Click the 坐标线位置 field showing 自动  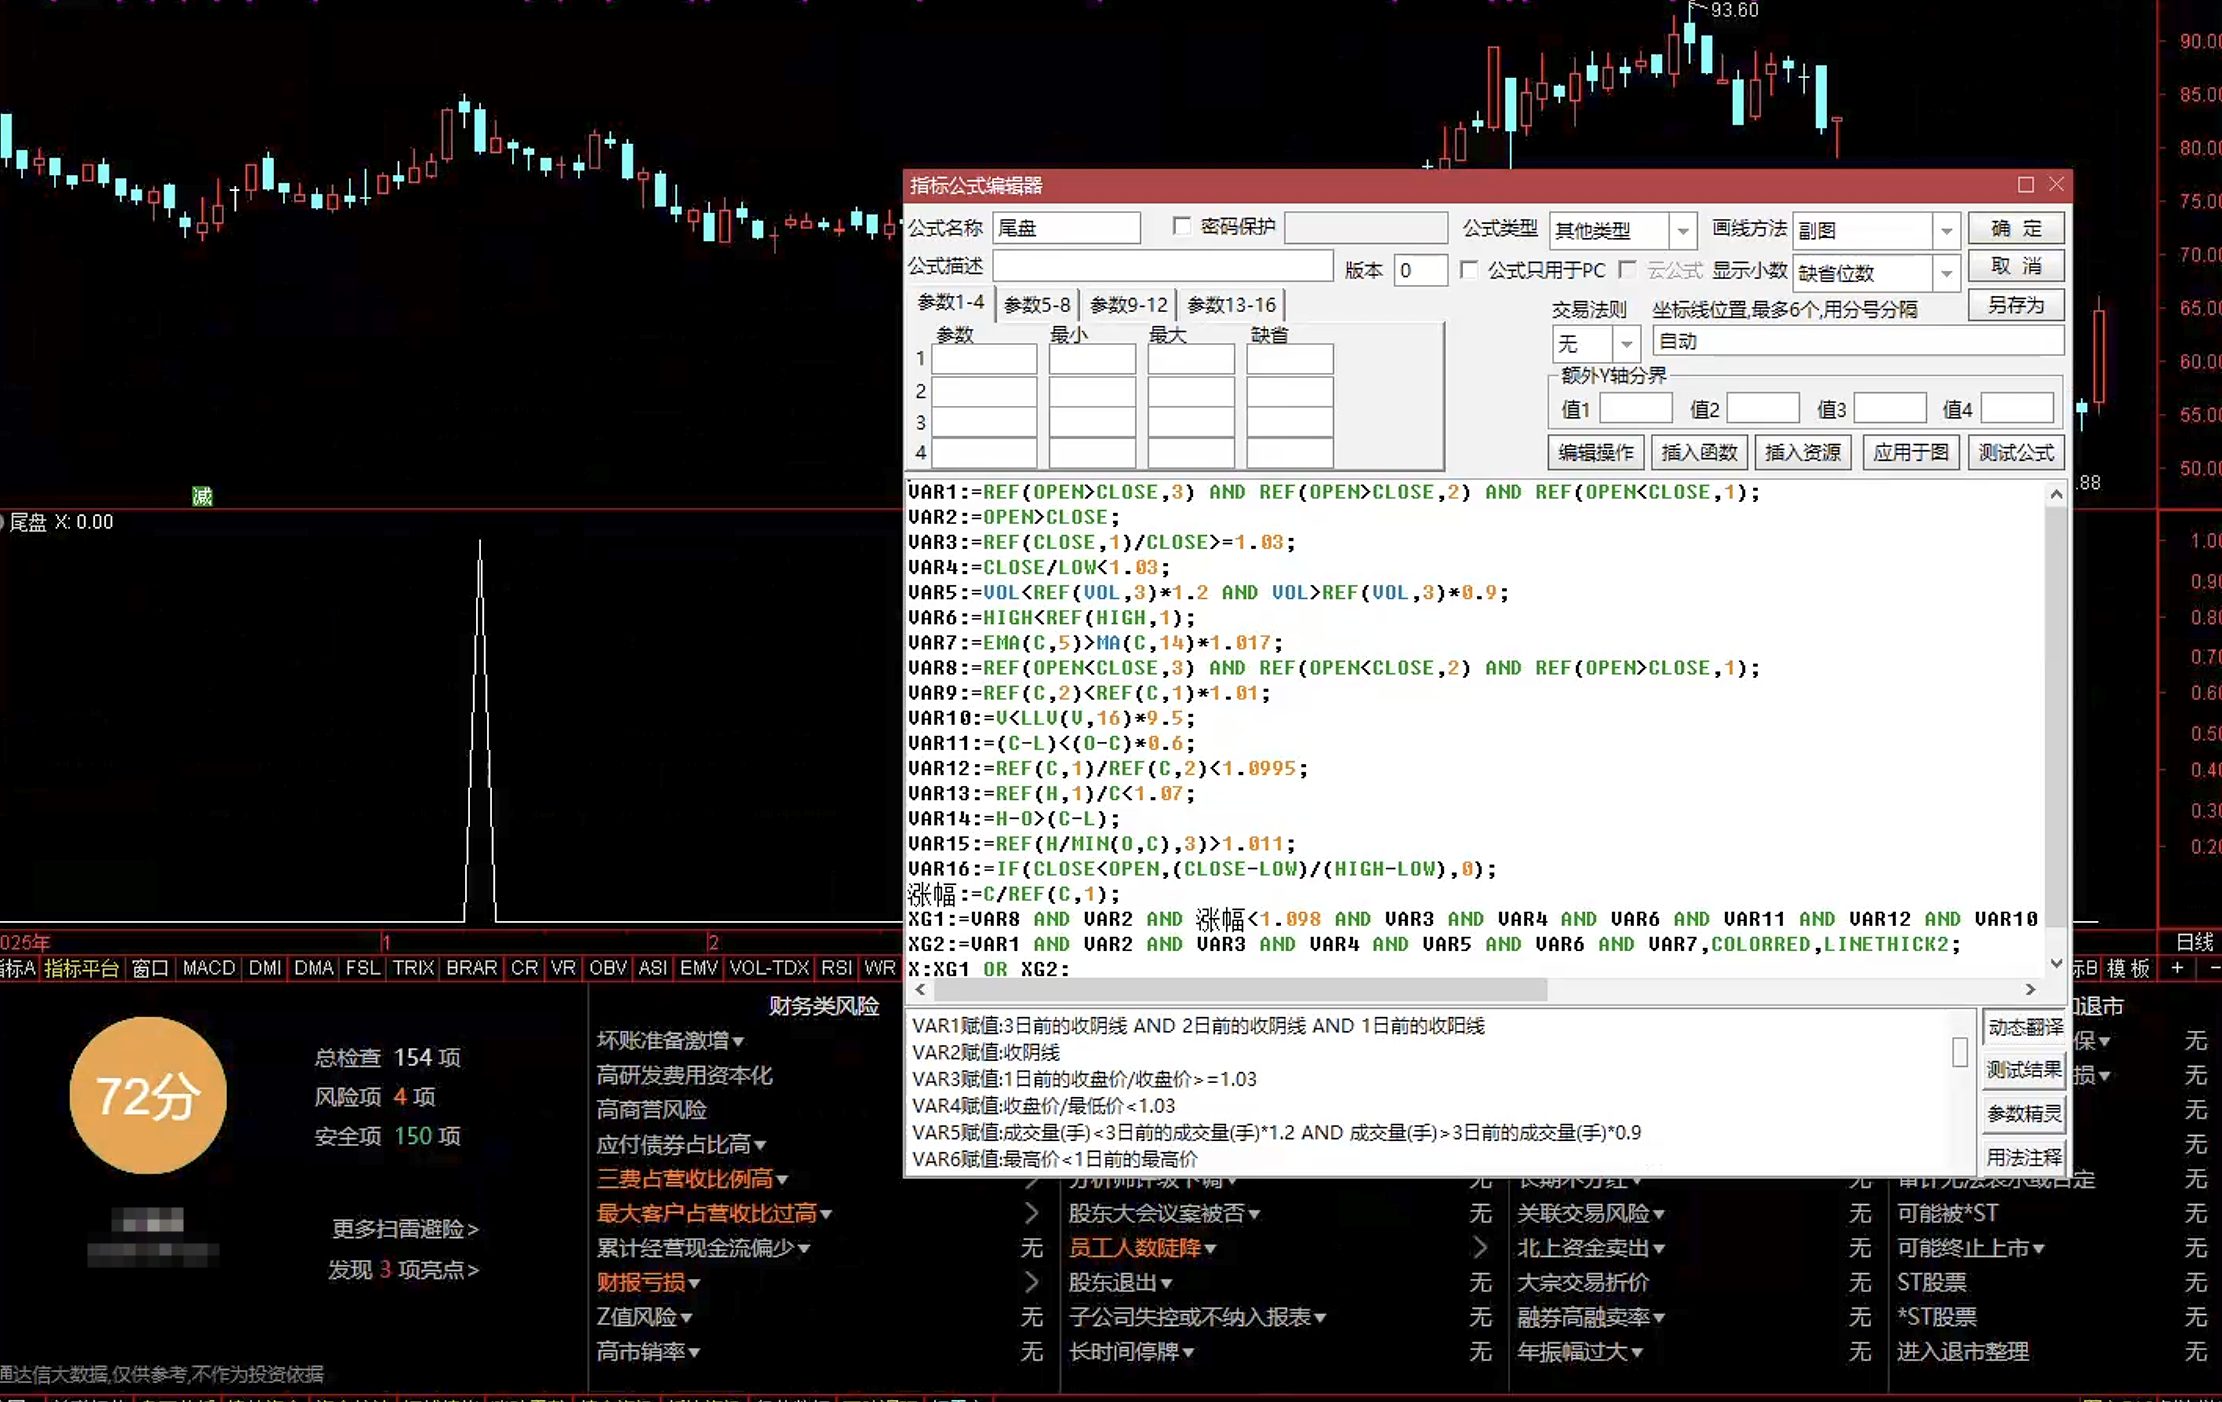pos(1857,342)
